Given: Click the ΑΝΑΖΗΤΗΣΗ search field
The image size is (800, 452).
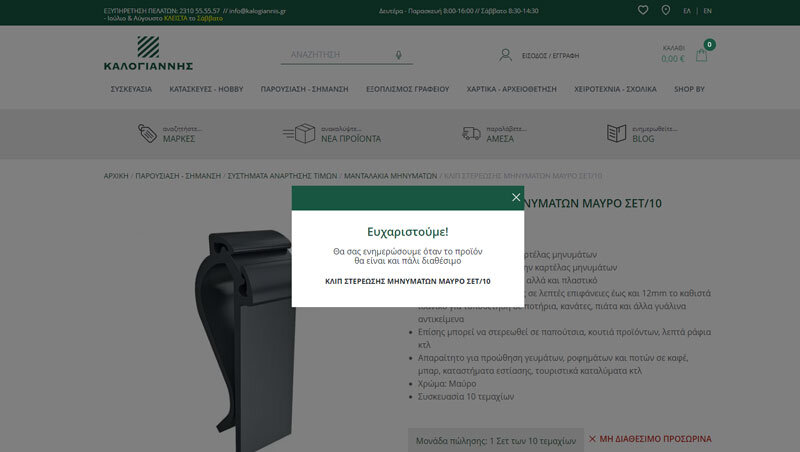Looking at the screenshot, I should (335, 55).
